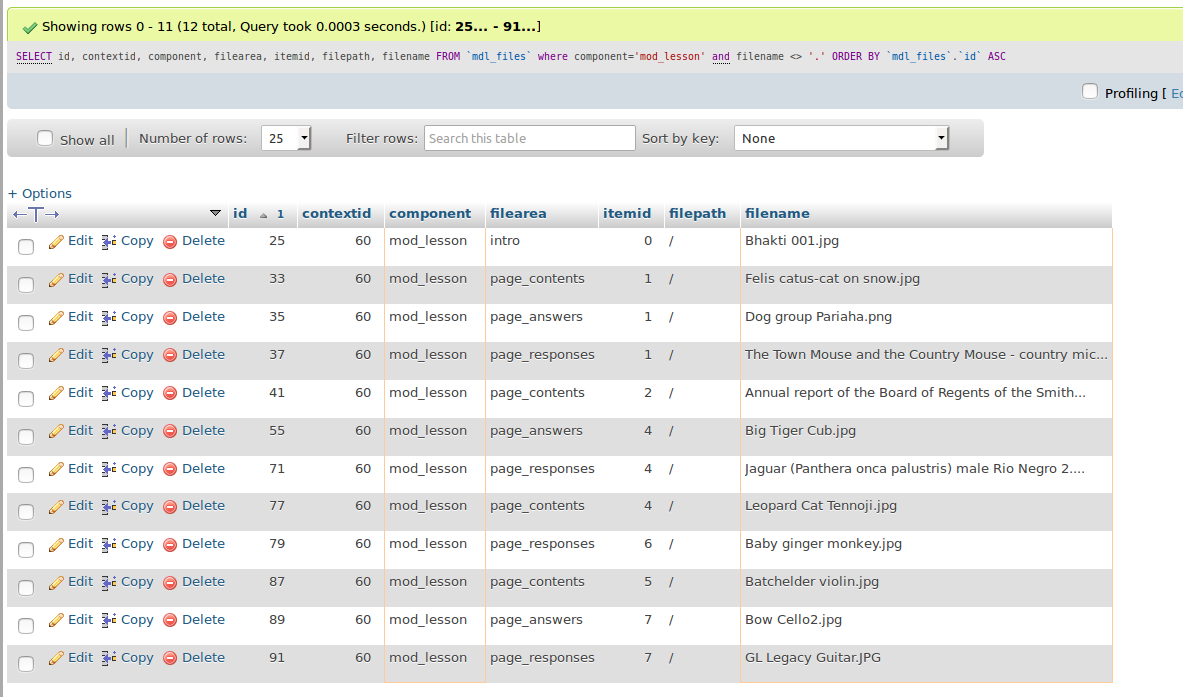The width and height of the screenshot is (1183, 697).
Task: Click the Copy icon for row id 33
Action: [109, 280]
